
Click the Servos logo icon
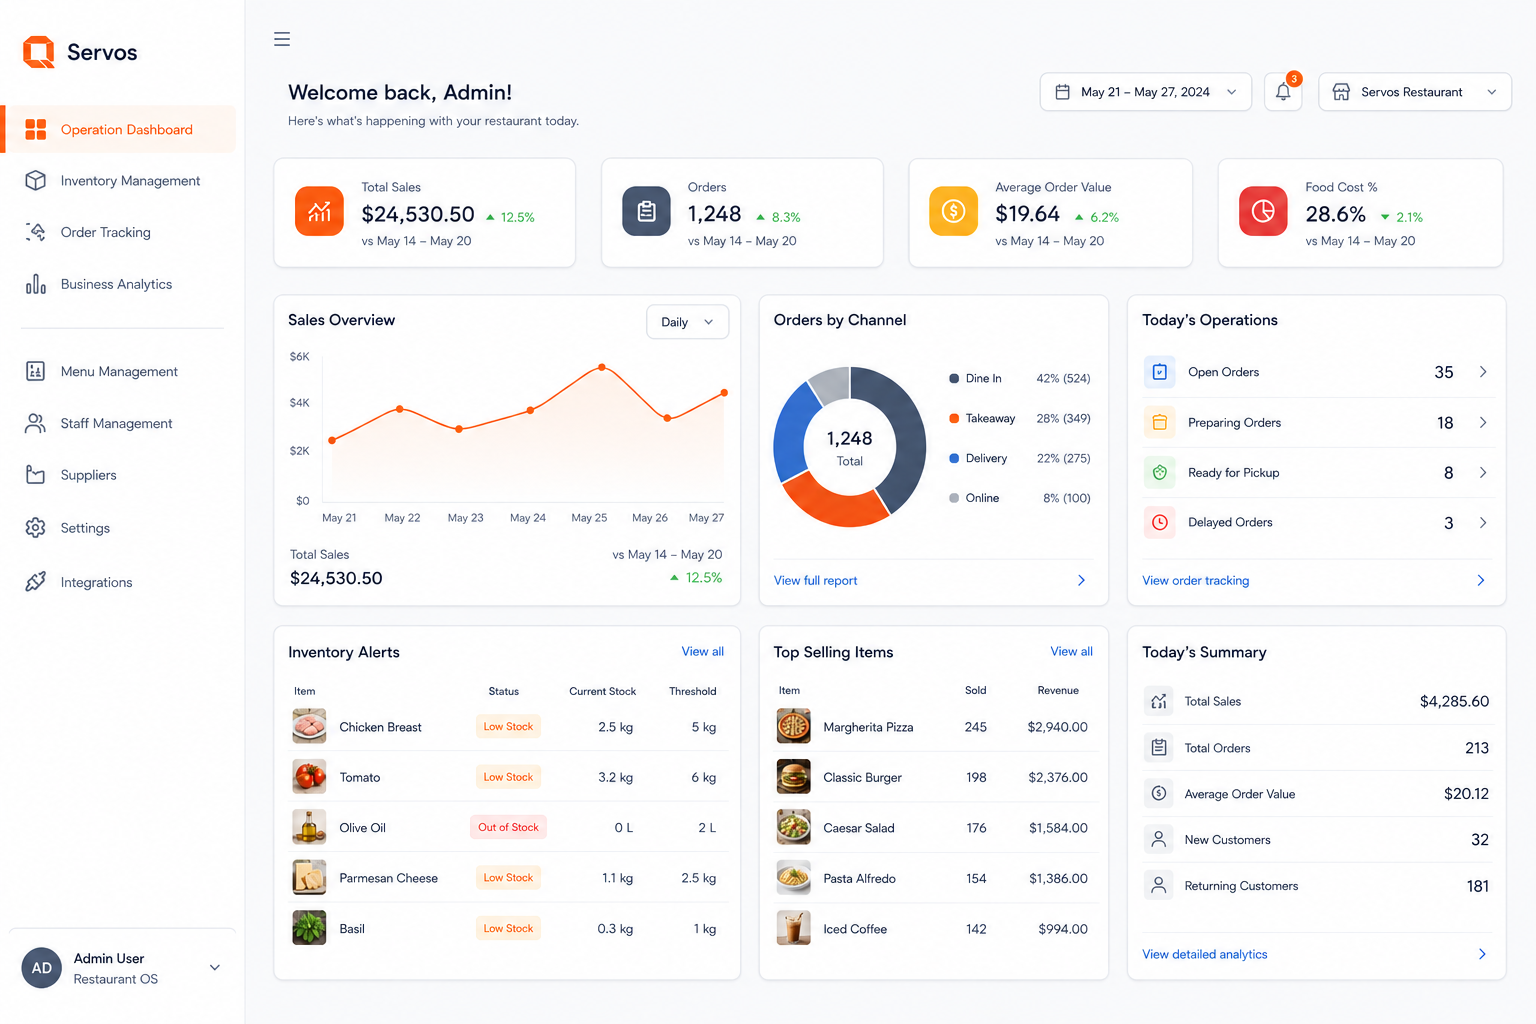coord(39,52)
